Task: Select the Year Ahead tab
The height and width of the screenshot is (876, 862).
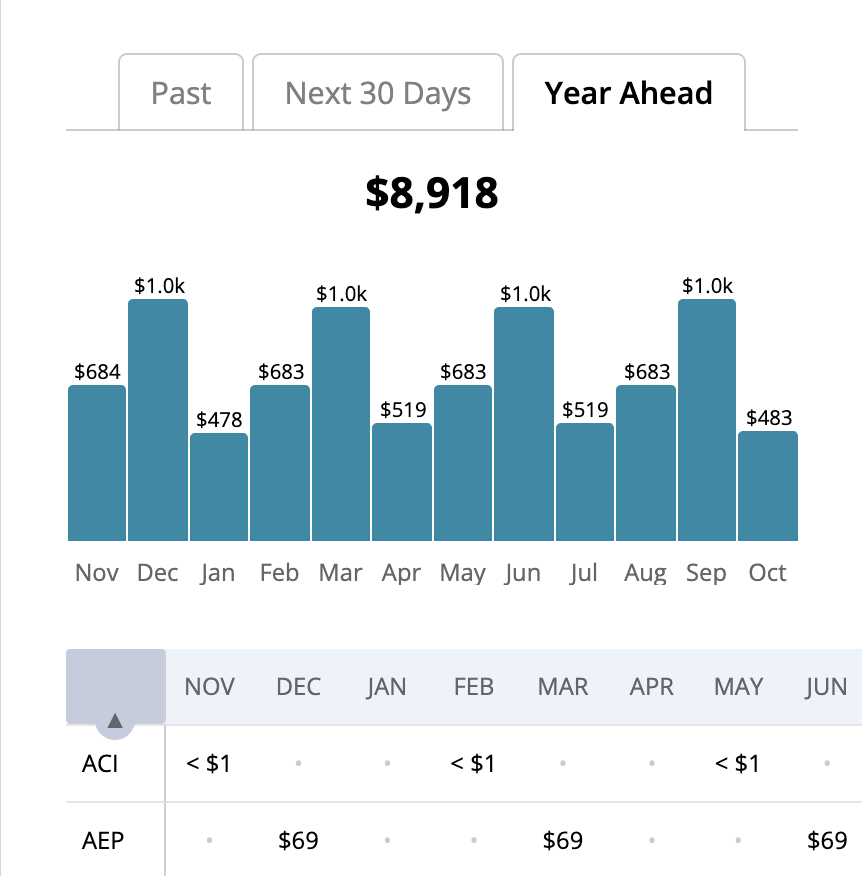Action: (x=628, y=93)
